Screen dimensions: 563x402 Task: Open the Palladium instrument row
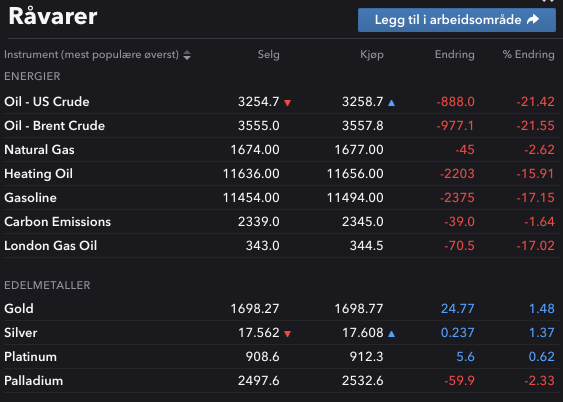pyautogui.click(x=282, y=380)
